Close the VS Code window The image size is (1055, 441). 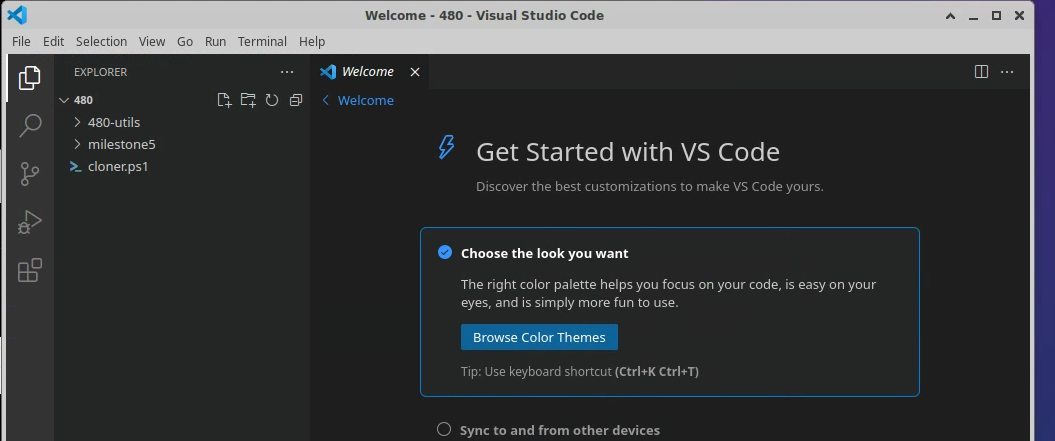tap(1020, 15)
